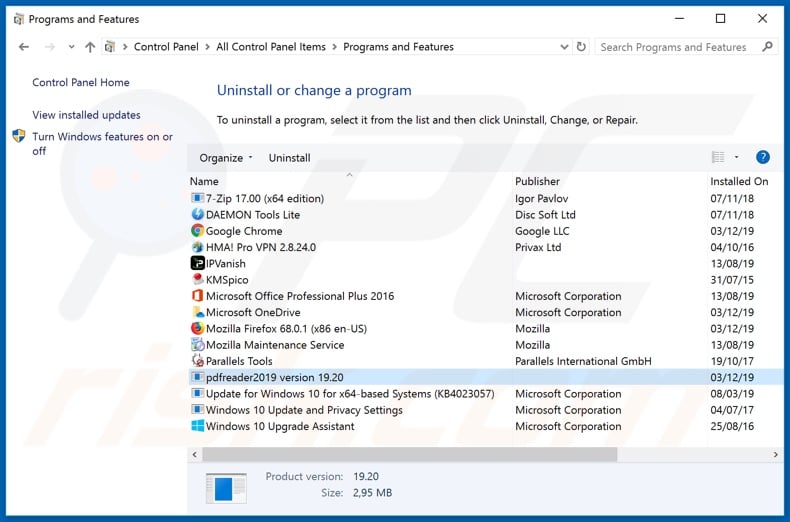The width and height of the screenshot is (790, 522).
Task: Go up one level with up arrow
Action: [90, 47]
